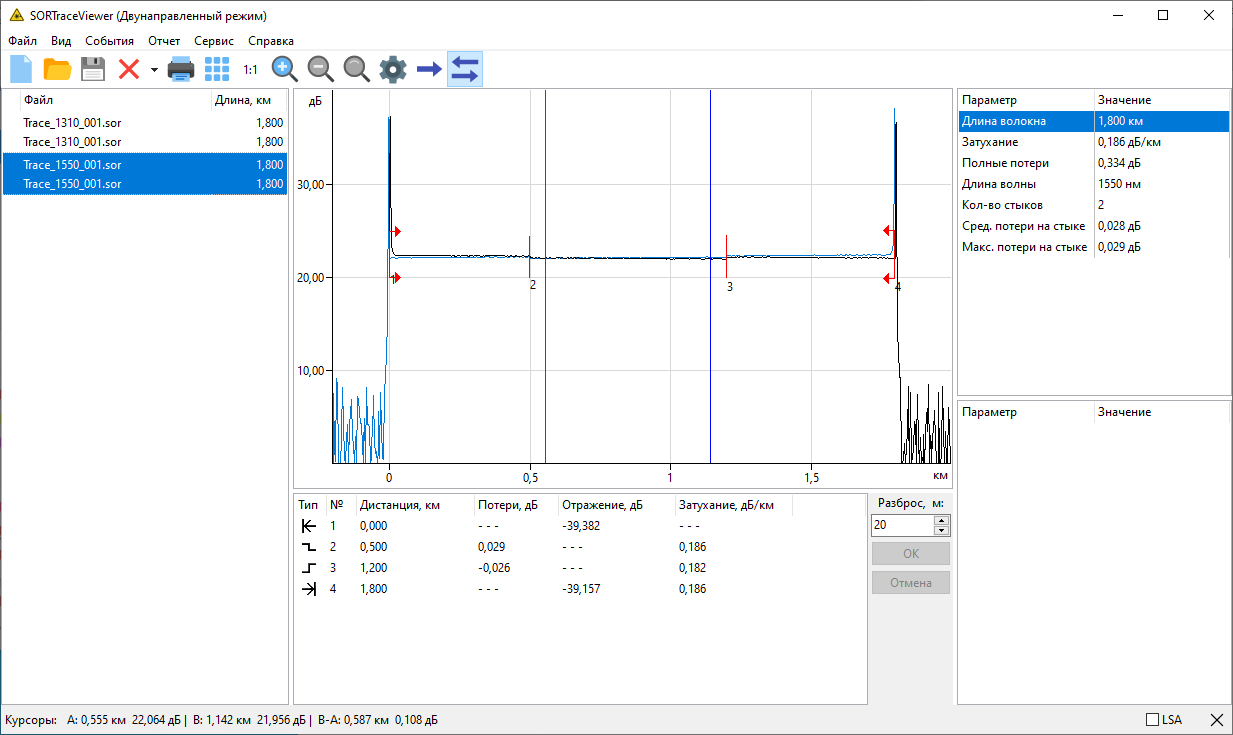Sort file list by Длина, км header
The width and height of the screenshot is (1233, 735).
249,100
